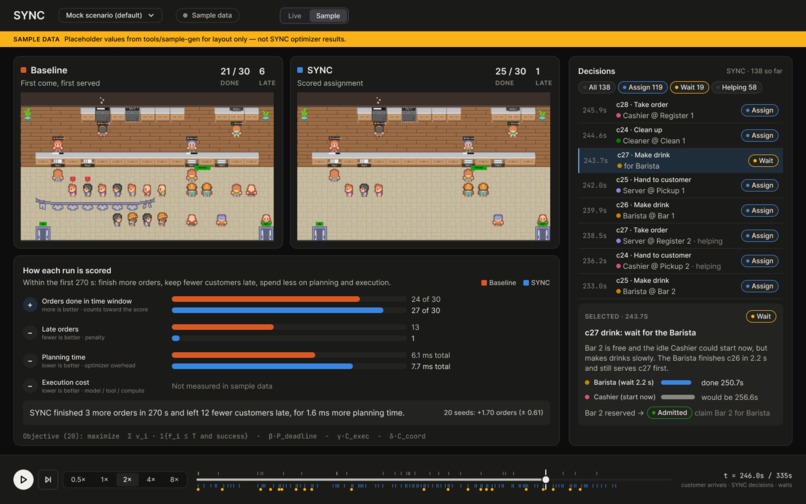Click the SAMPLE DATA banner label

click(x=36, y=39)
